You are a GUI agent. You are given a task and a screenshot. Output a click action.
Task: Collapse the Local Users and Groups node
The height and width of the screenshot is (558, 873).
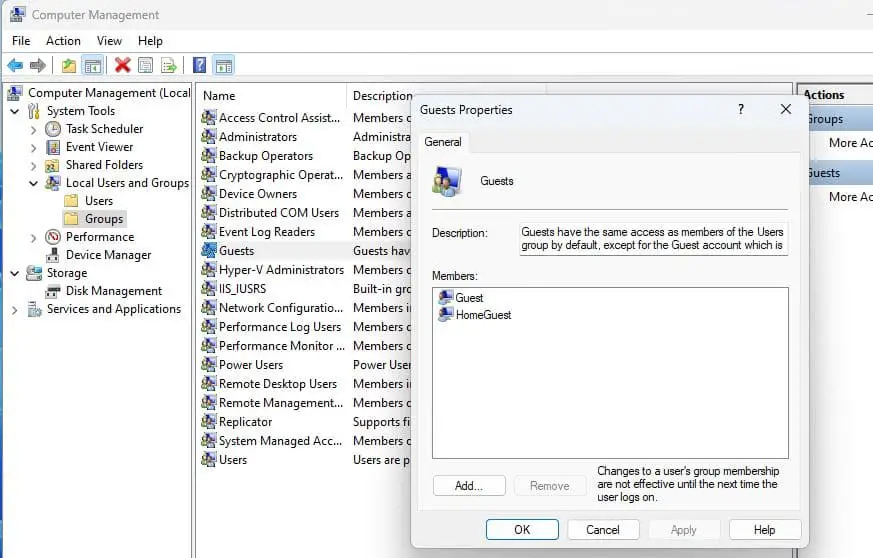pos(33,183)
